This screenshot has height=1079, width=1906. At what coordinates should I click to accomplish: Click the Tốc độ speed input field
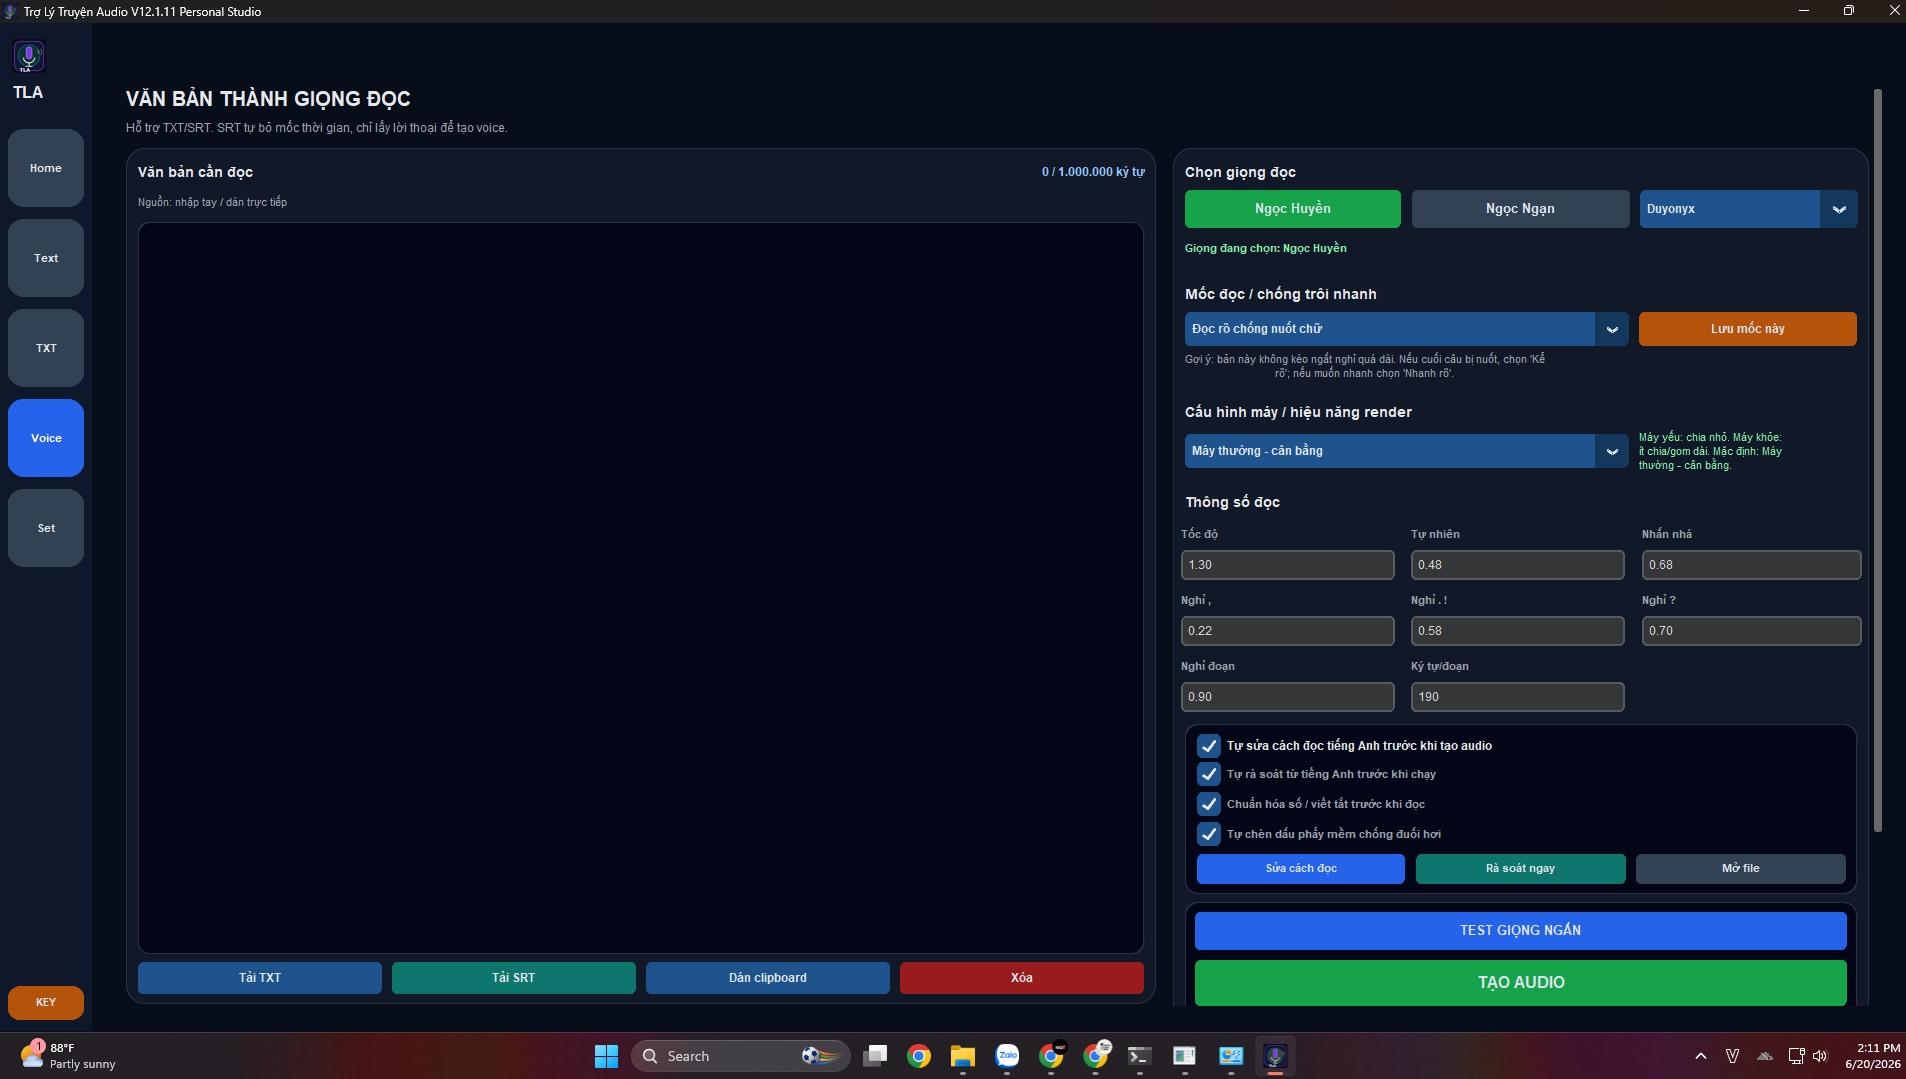coord(1287,565)
